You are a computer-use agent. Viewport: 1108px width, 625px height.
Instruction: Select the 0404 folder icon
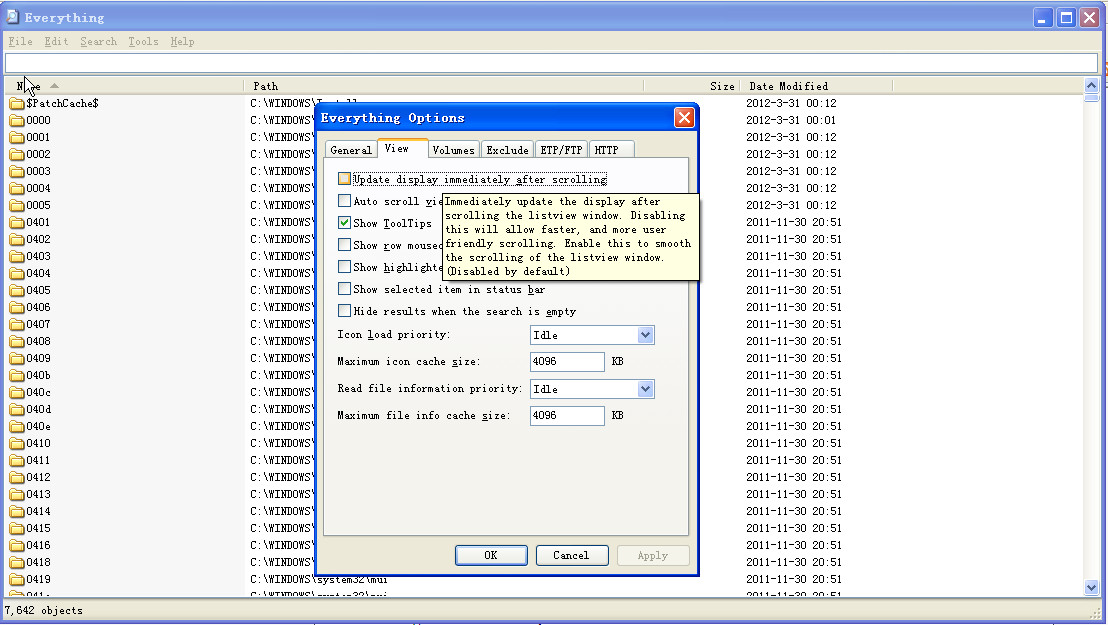click(17, 273)
